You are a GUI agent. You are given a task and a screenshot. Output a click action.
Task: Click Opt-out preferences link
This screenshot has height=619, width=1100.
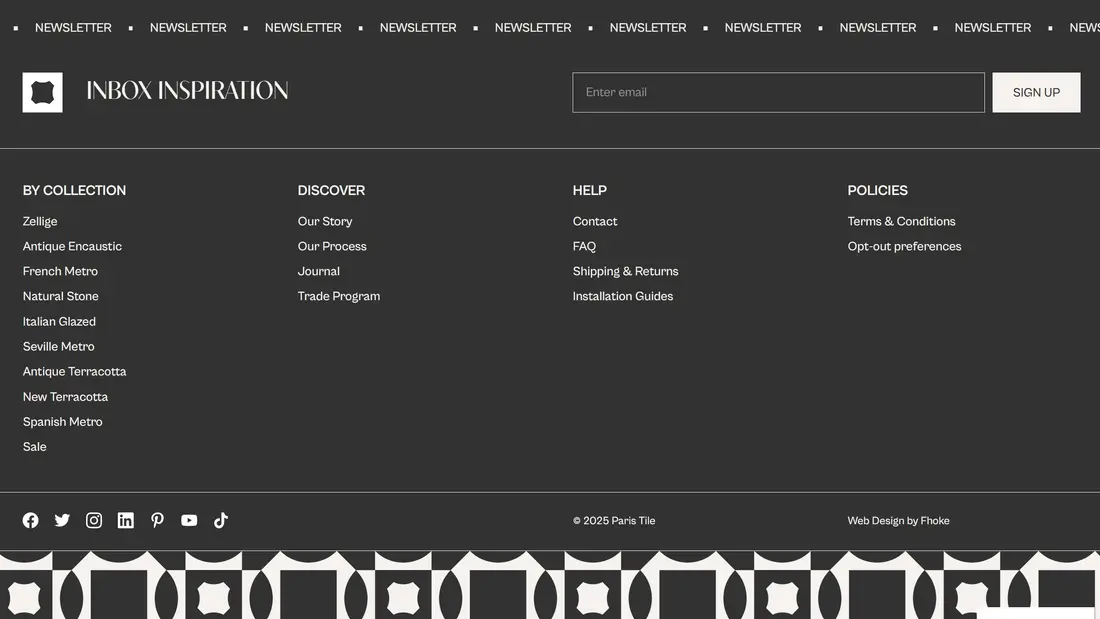(x=904, y=246)
